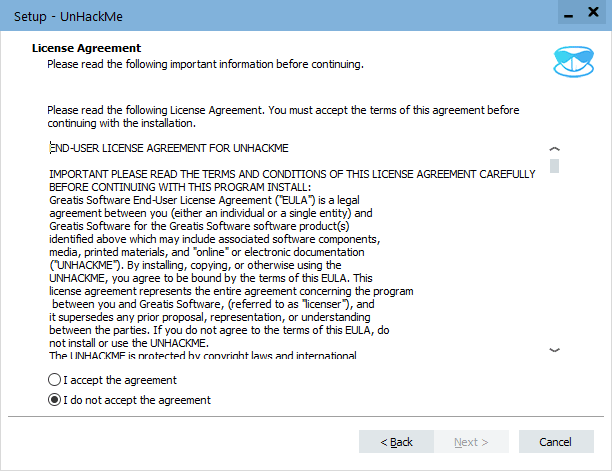
Task: Click the "protected by copyright laws" line
Action: [200, 355]
